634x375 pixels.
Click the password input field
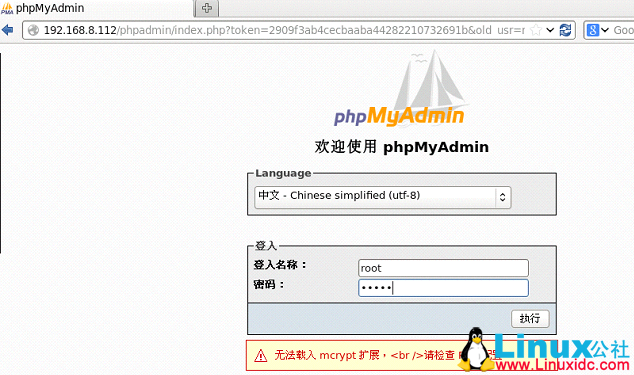(x=443, y=288)
